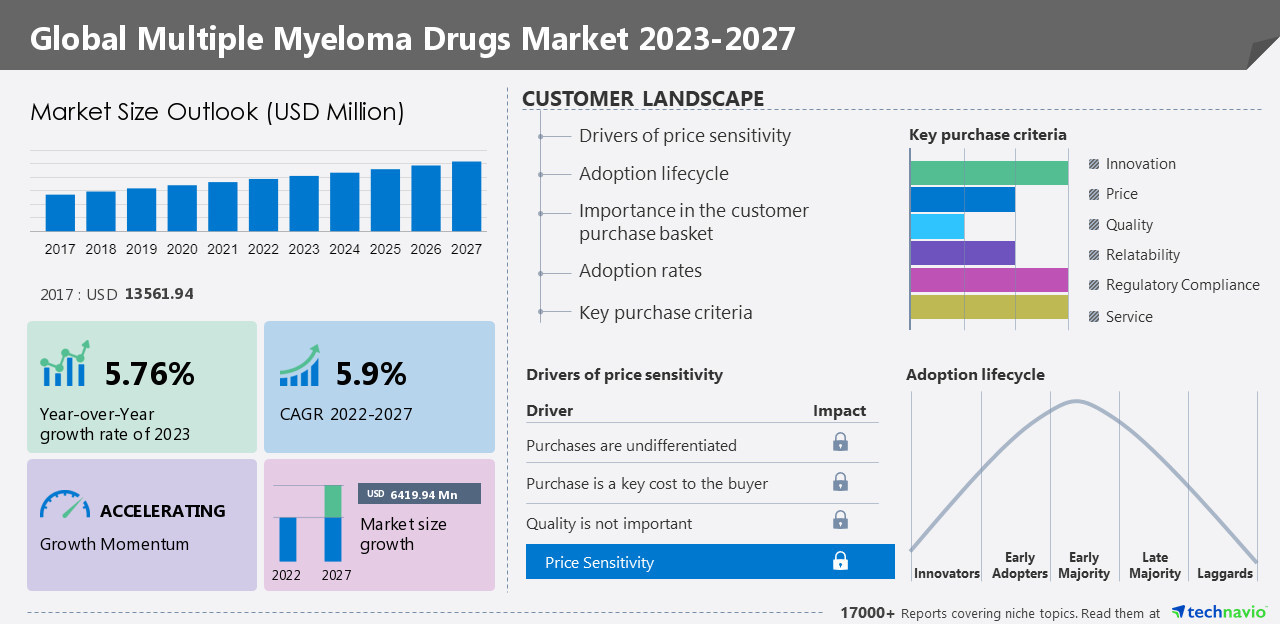Click the tallest 2027 bar in the chart

tap(465, 195)
